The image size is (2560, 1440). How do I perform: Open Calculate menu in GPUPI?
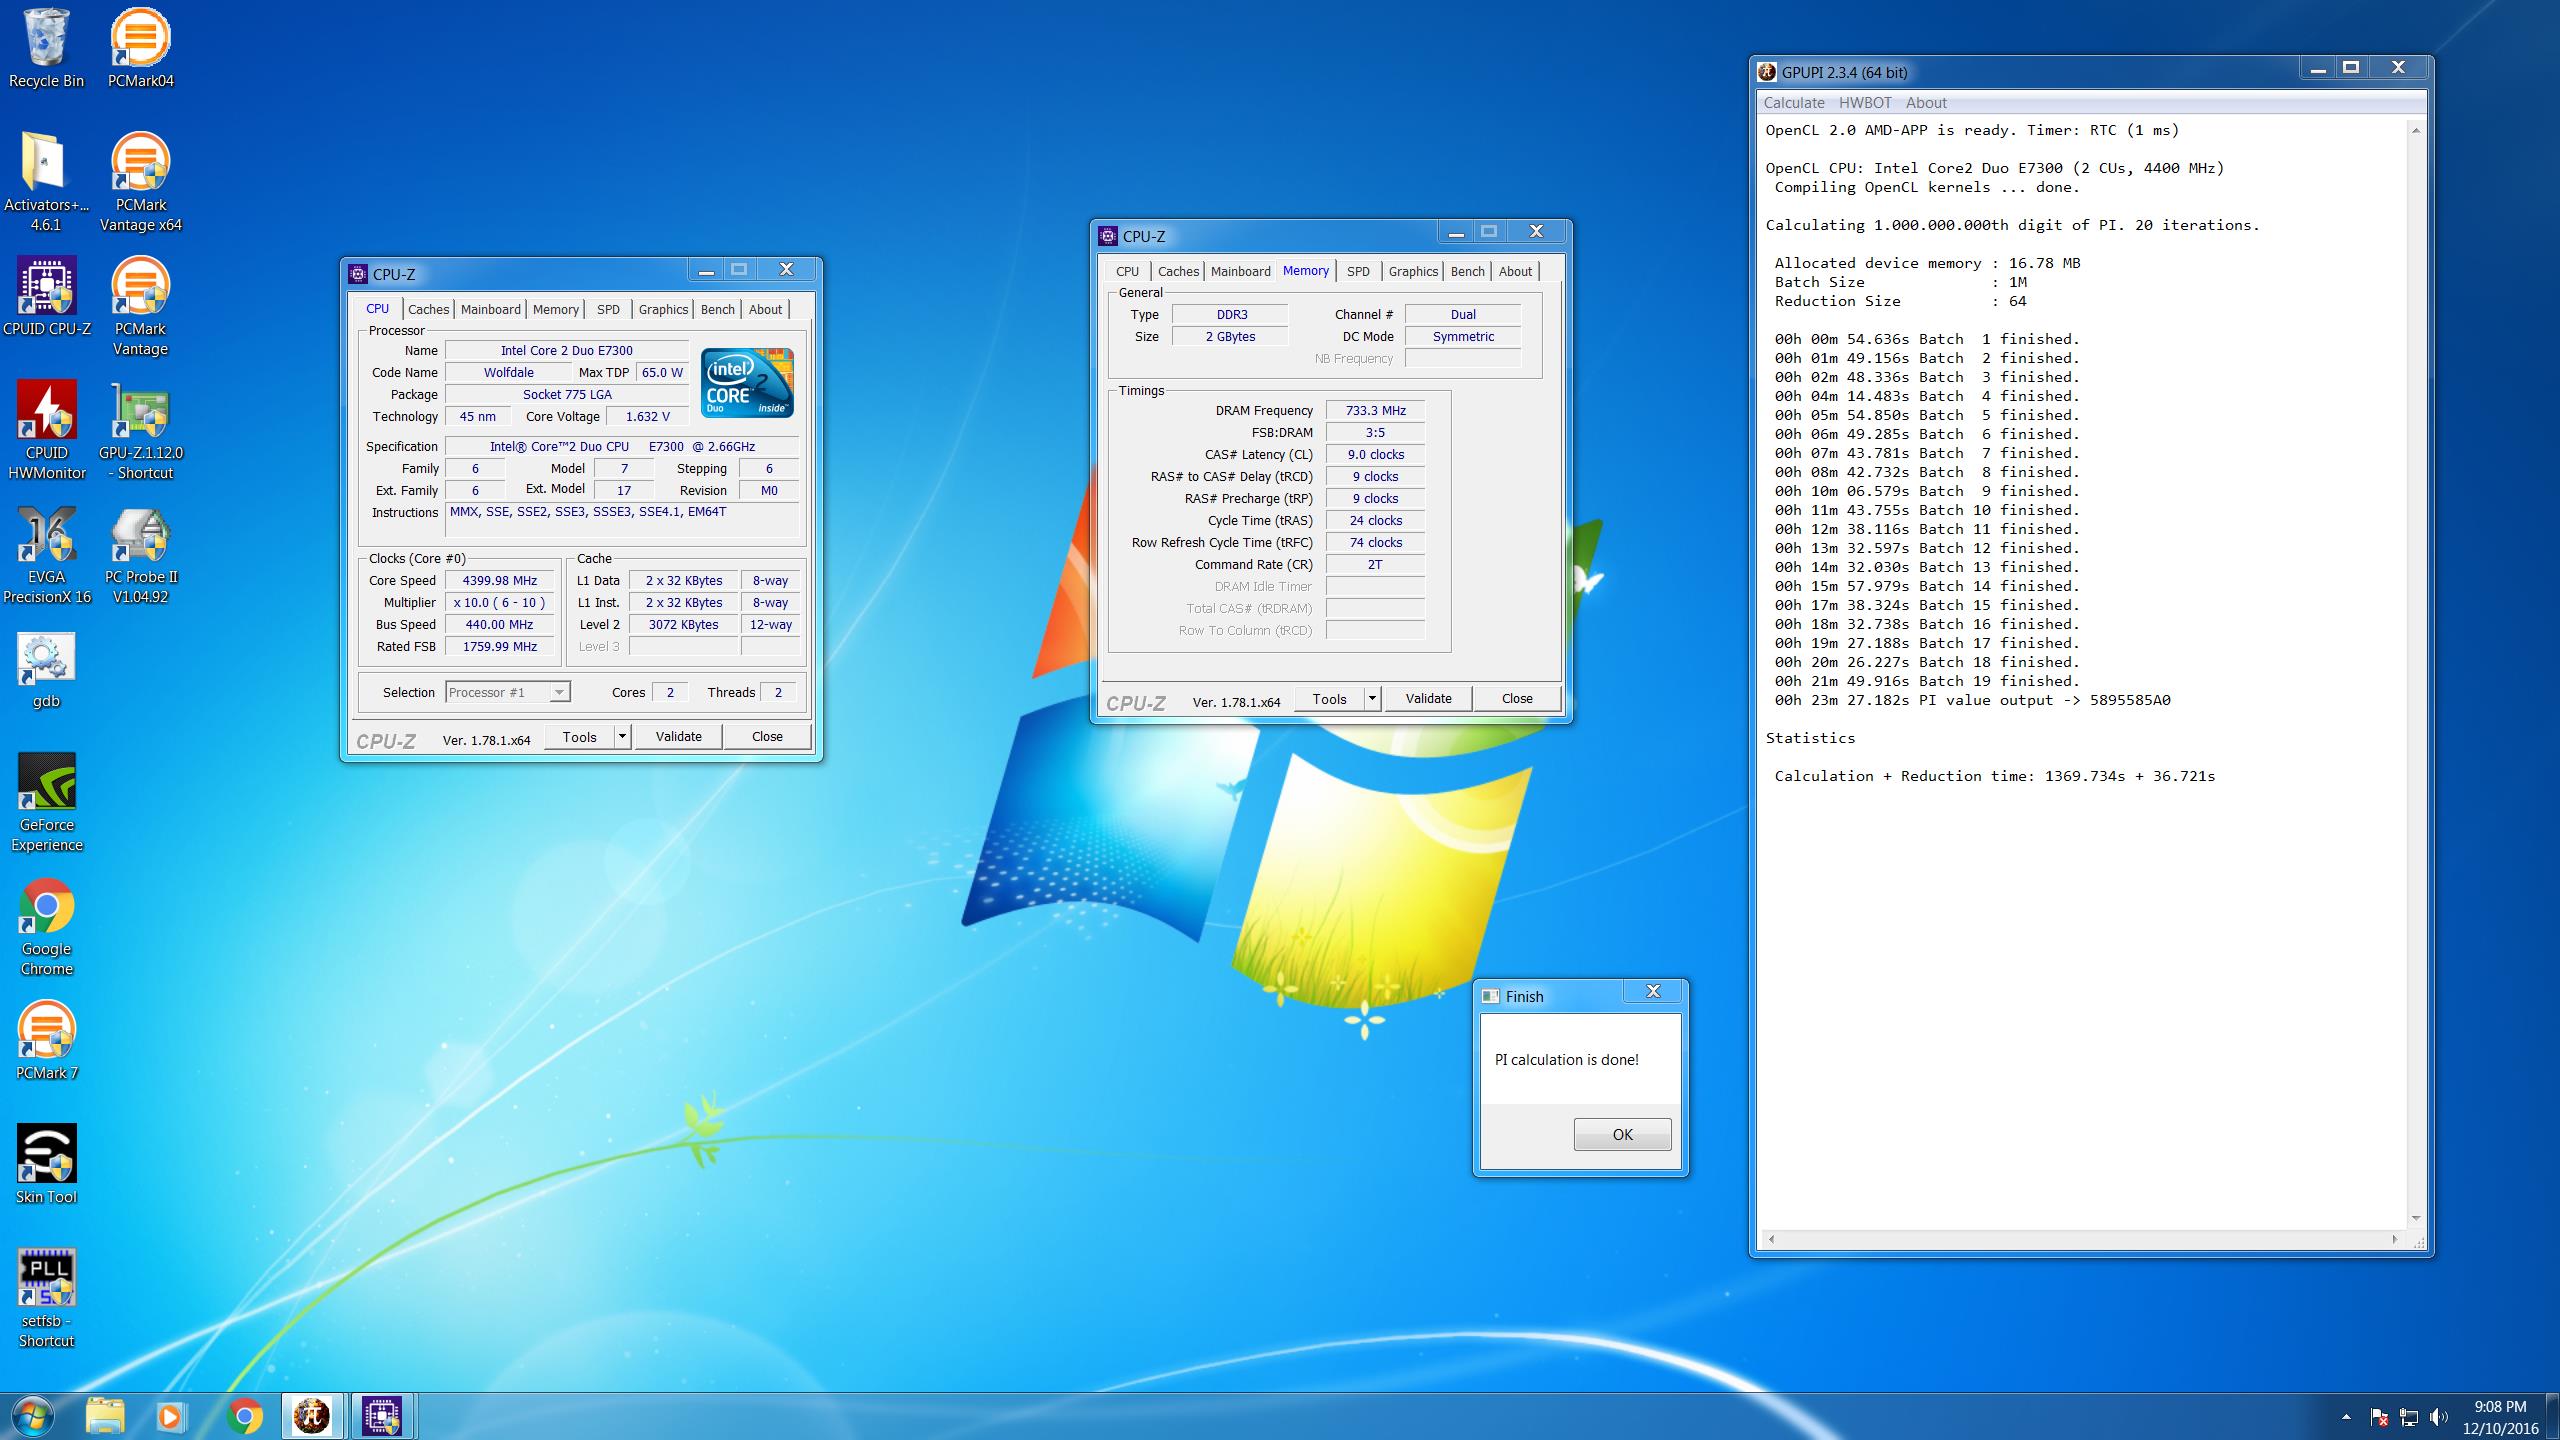1794,103
